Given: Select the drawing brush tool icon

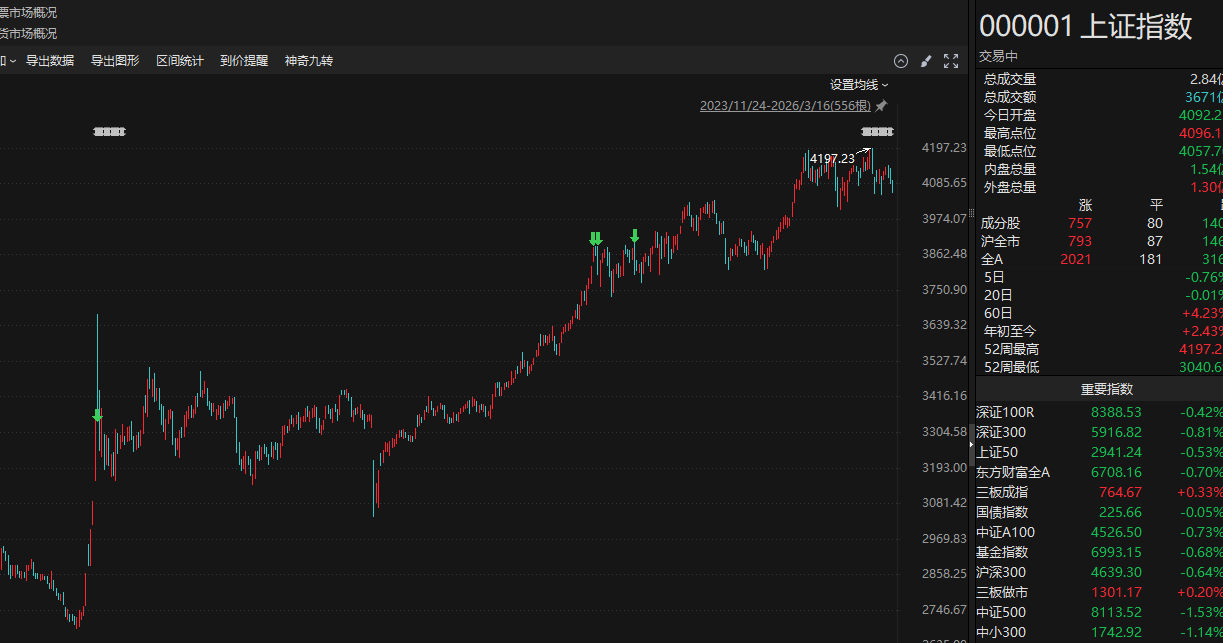Looking at the screenshot, I should pos(926,61).
